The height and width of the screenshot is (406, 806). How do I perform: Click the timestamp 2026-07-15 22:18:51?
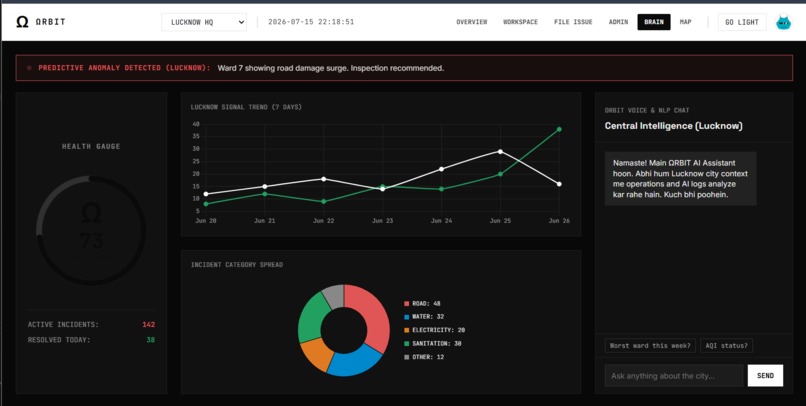coord(311,22)
